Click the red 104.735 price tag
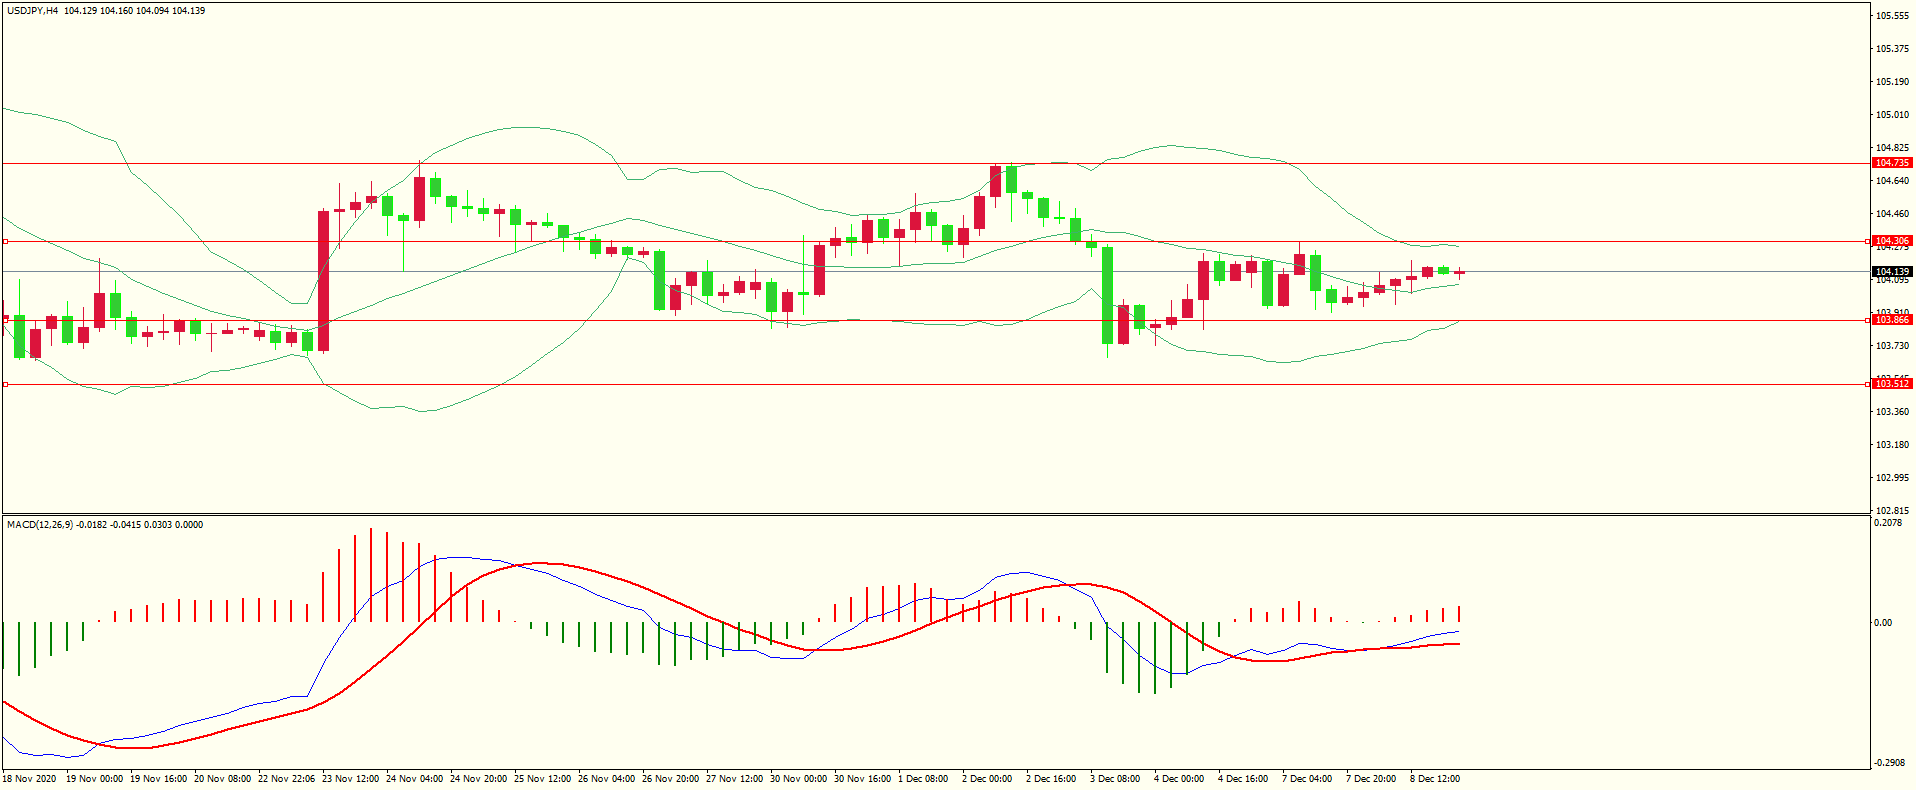Screen dimensions: 1916x790 pyautogui.click(x=1891, y=163)
